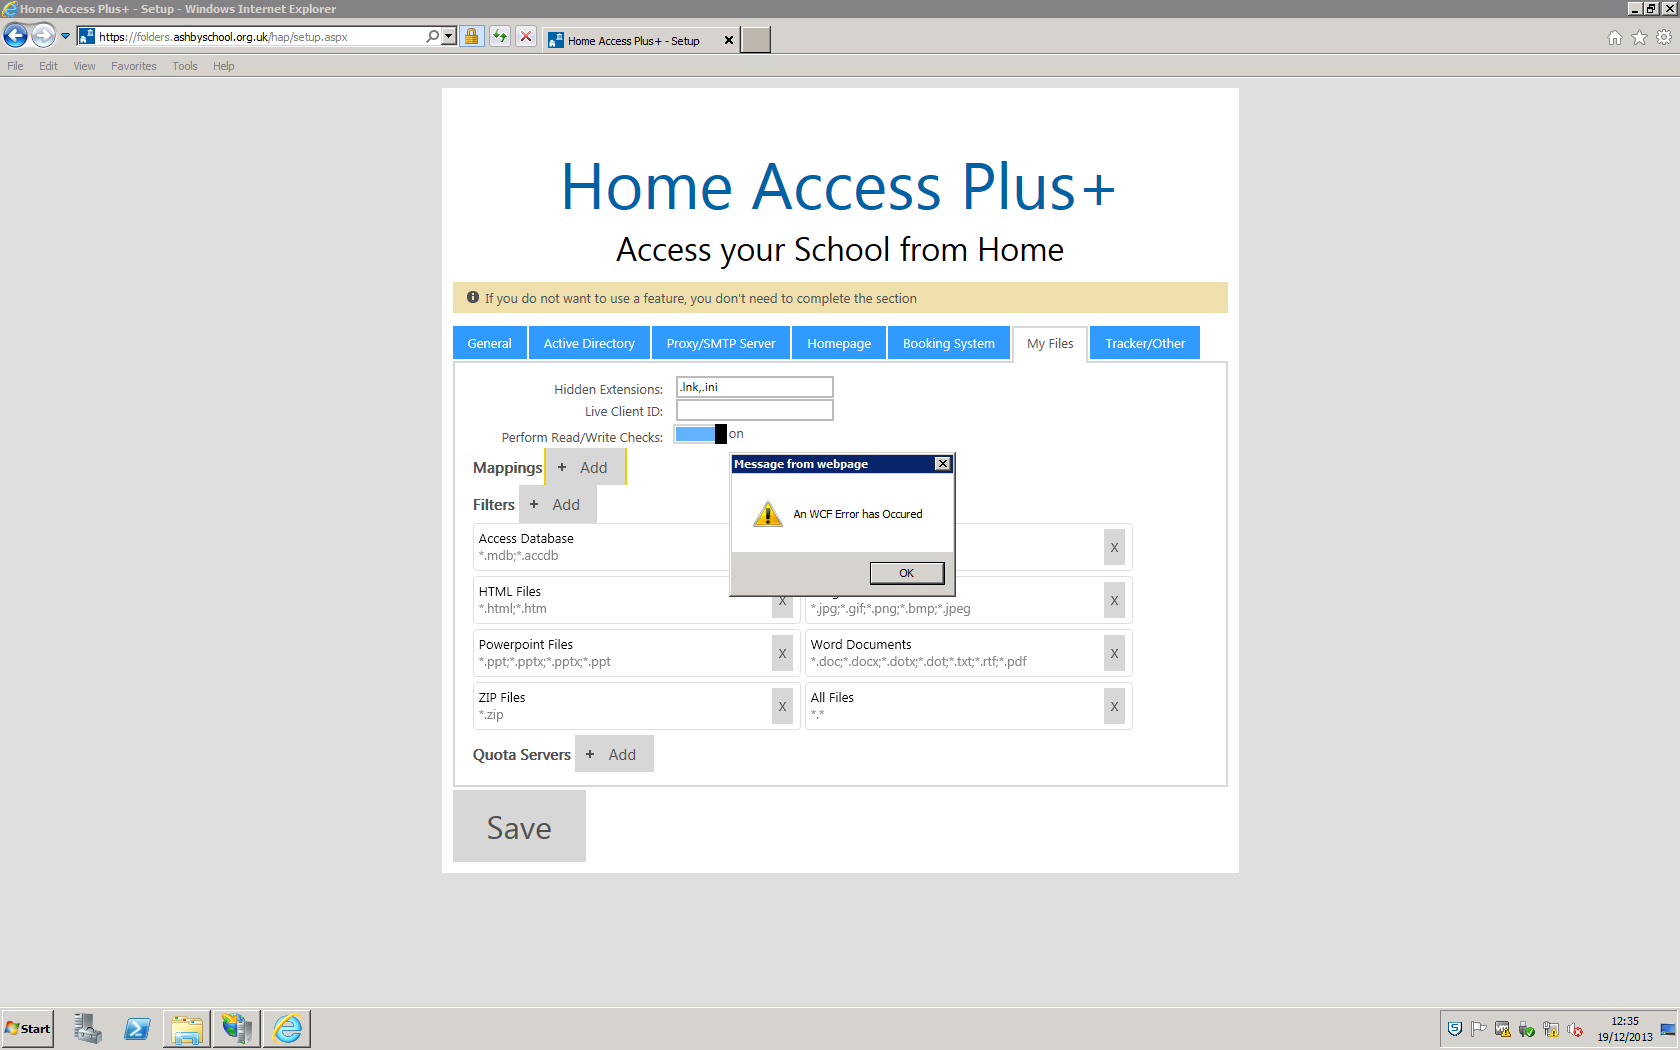Click the muted speaker icon in the tray

point(1577,1029)
